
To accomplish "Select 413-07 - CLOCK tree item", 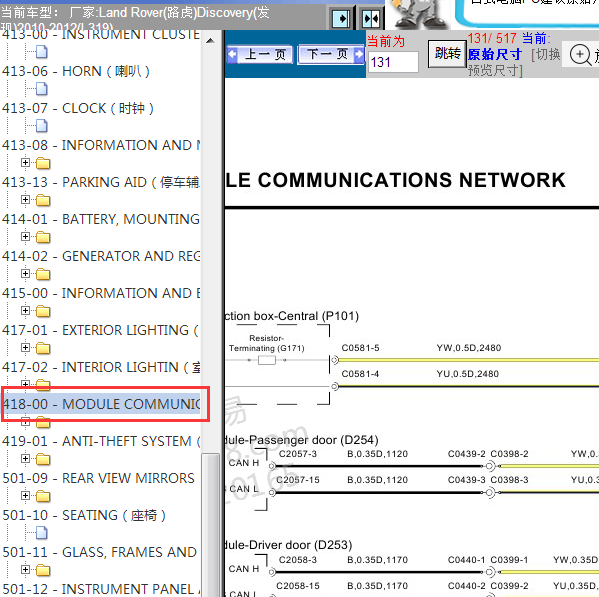I will 78,108.
